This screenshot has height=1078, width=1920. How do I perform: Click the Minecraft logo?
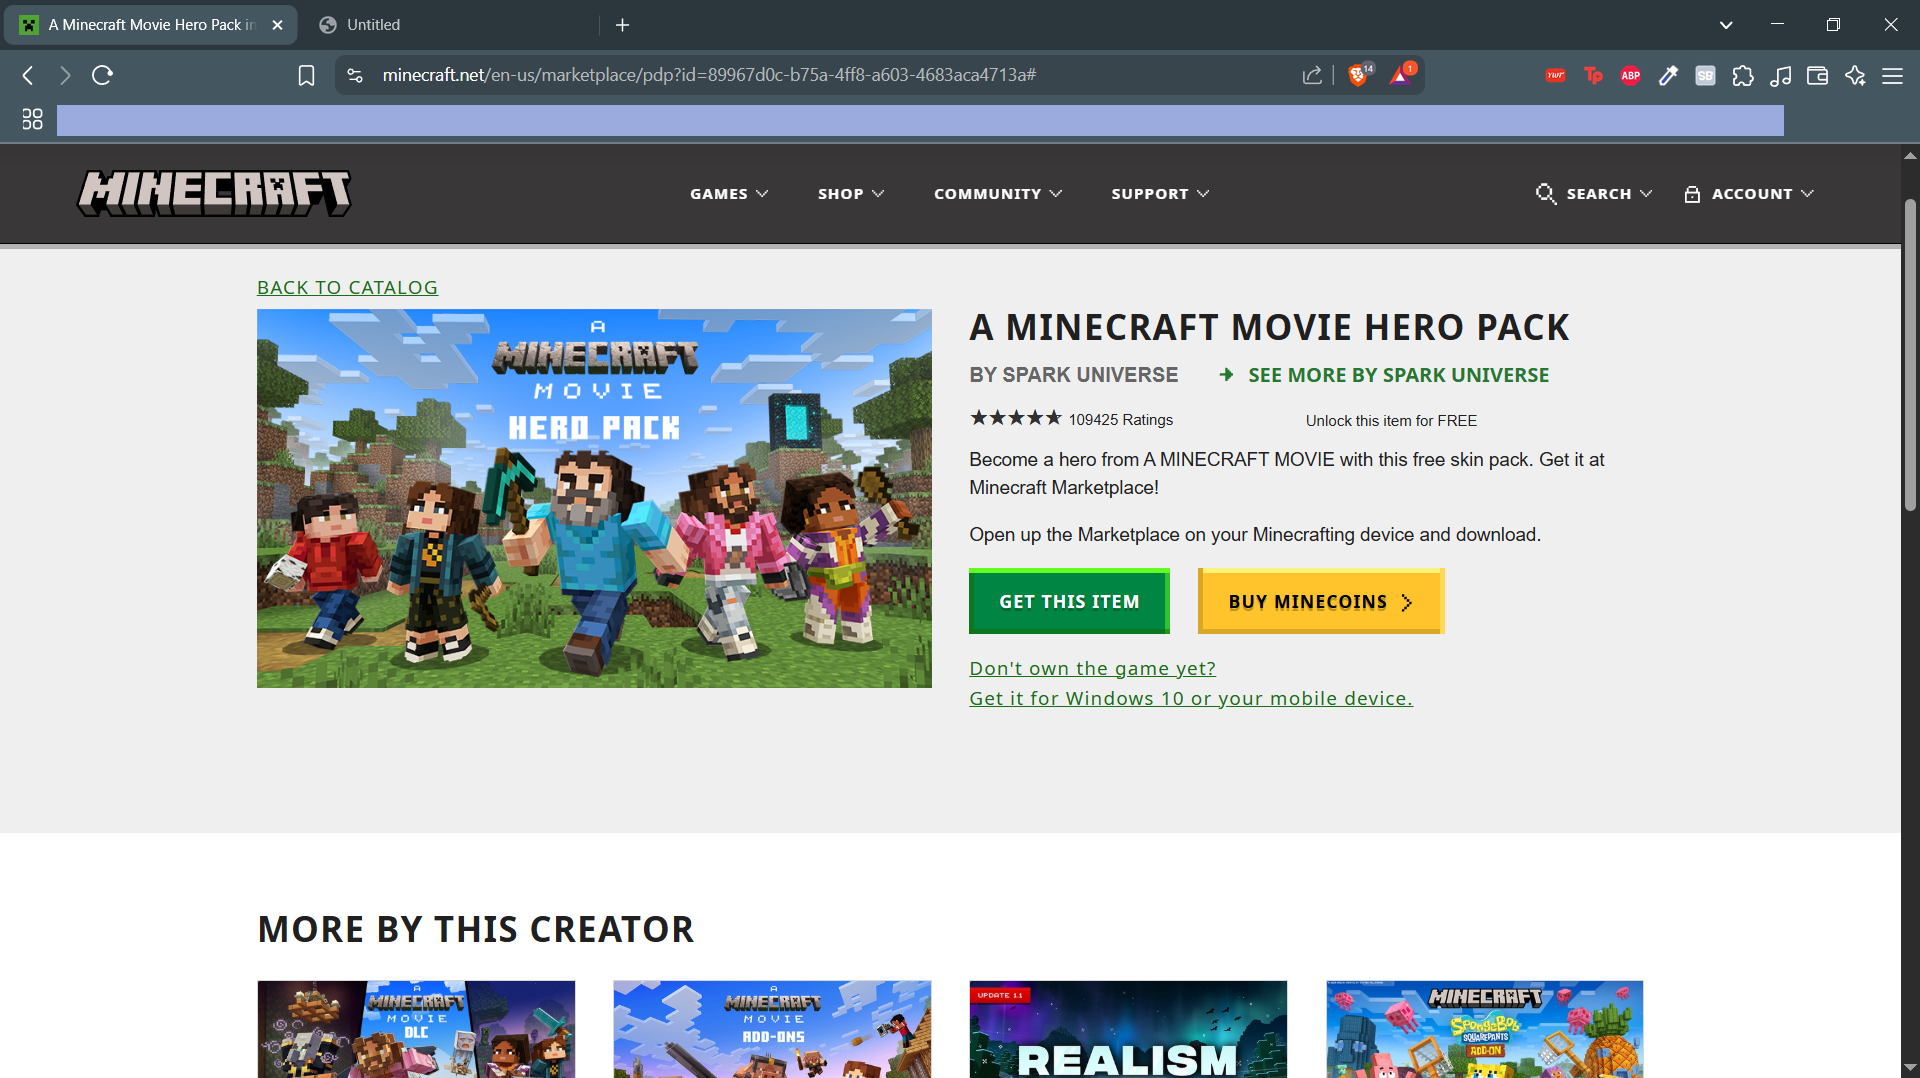tap(214, 193)
